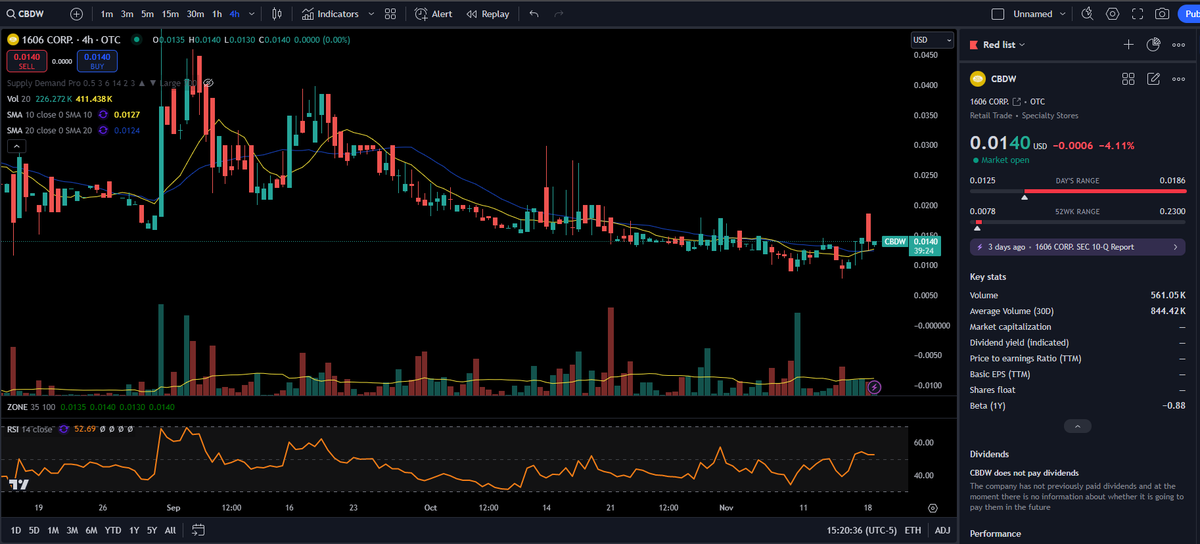Toggle ADJ adjusted data
The height and width of the screenshot is (544, 1200).
(942, 530)
